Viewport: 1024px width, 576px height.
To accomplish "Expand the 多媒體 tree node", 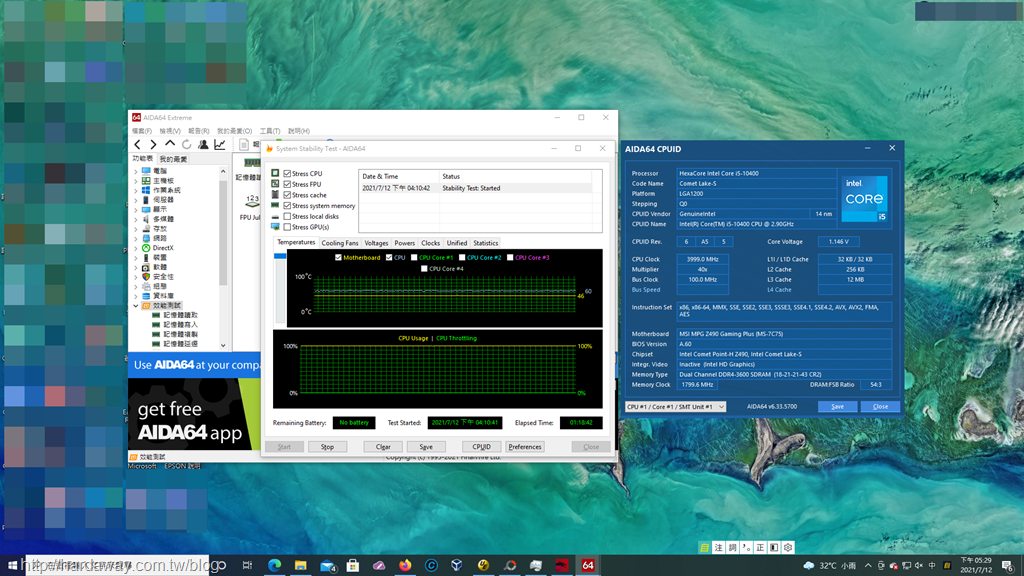I will 136,219.
